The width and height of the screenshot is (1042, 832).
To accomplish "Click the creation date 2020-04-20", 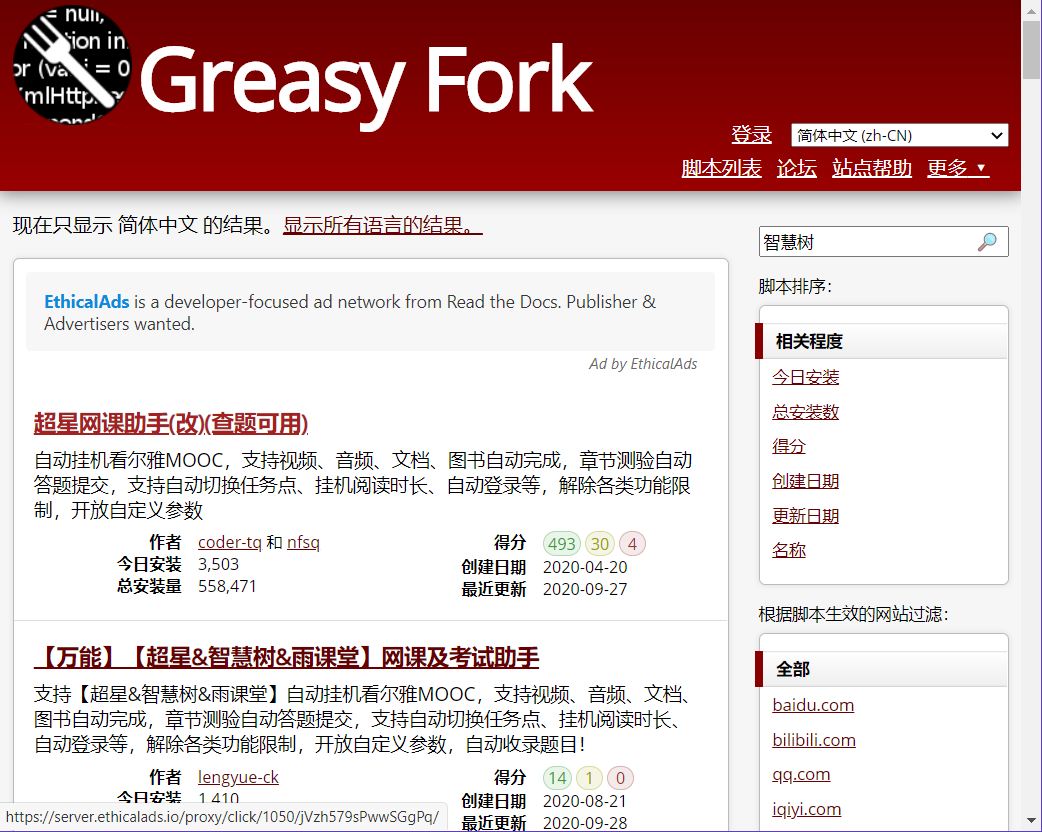I will click(585, 568).
